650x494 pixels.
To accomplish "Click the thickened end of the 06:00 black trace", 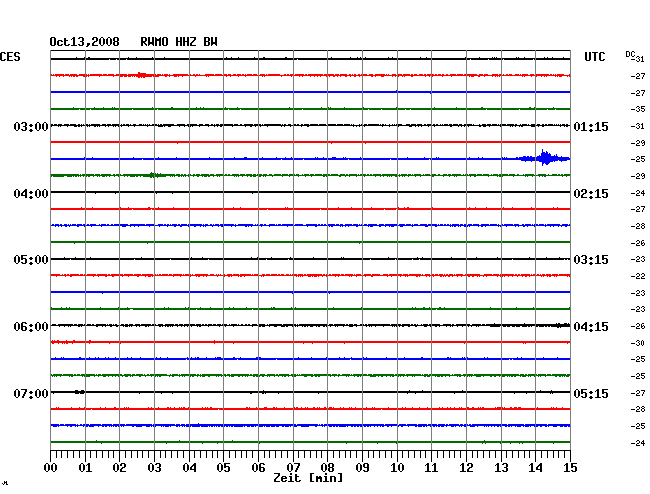I will point(563,325).
